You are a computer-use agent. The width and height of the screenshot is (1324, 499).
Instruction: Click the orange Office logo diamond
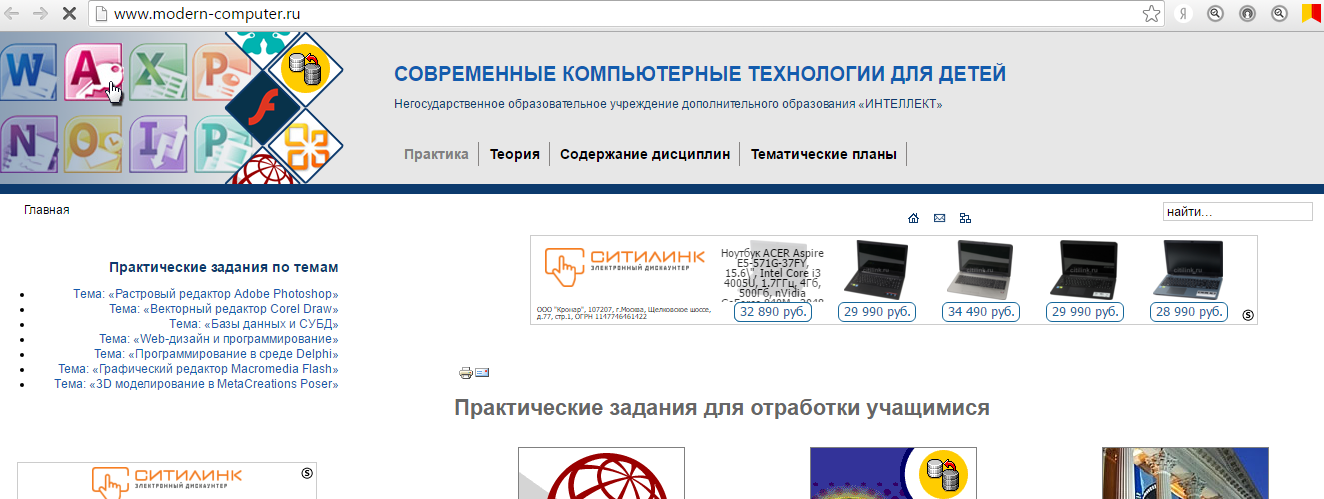tap(305, 146)
